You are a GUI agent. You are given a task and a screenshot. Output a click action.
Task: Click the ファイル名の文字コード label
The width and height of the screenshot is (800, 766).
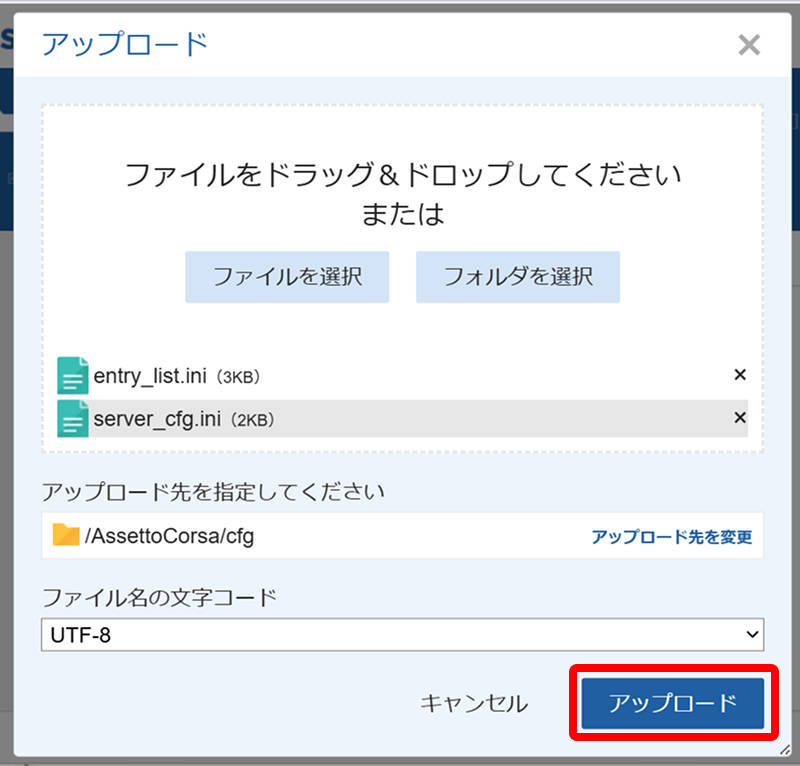[159, 598]
